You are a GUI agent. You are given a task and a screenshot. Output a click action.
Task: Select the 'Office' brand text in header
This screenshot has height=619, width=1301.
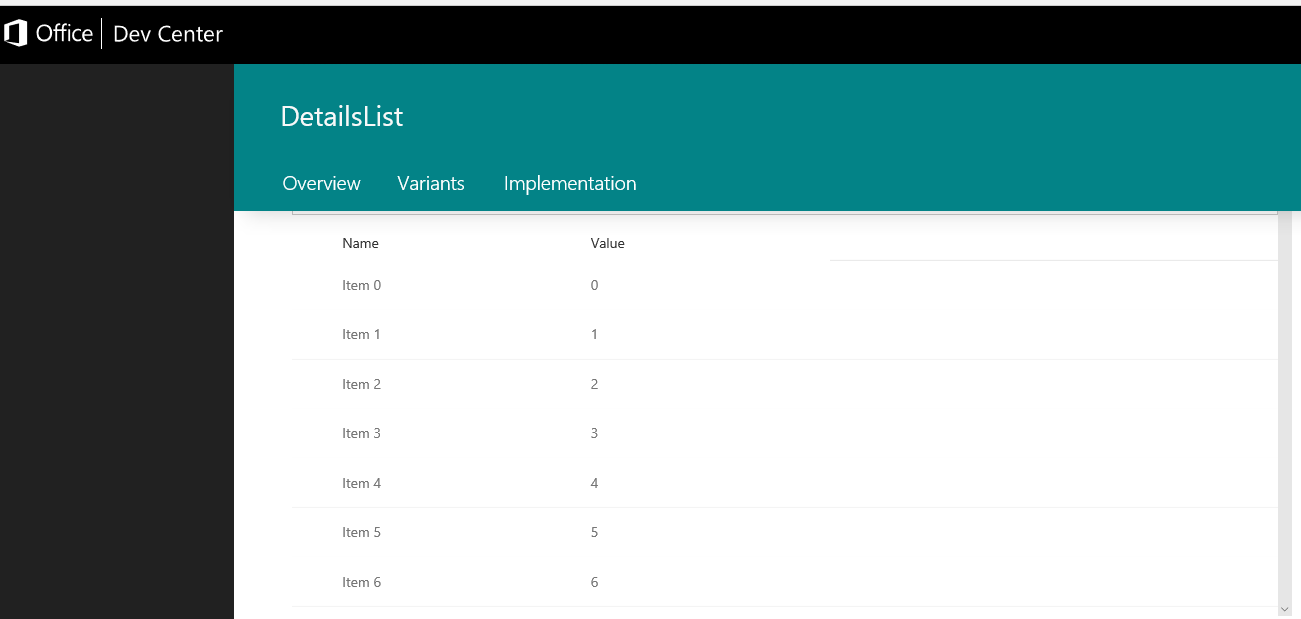click(62, 32)
